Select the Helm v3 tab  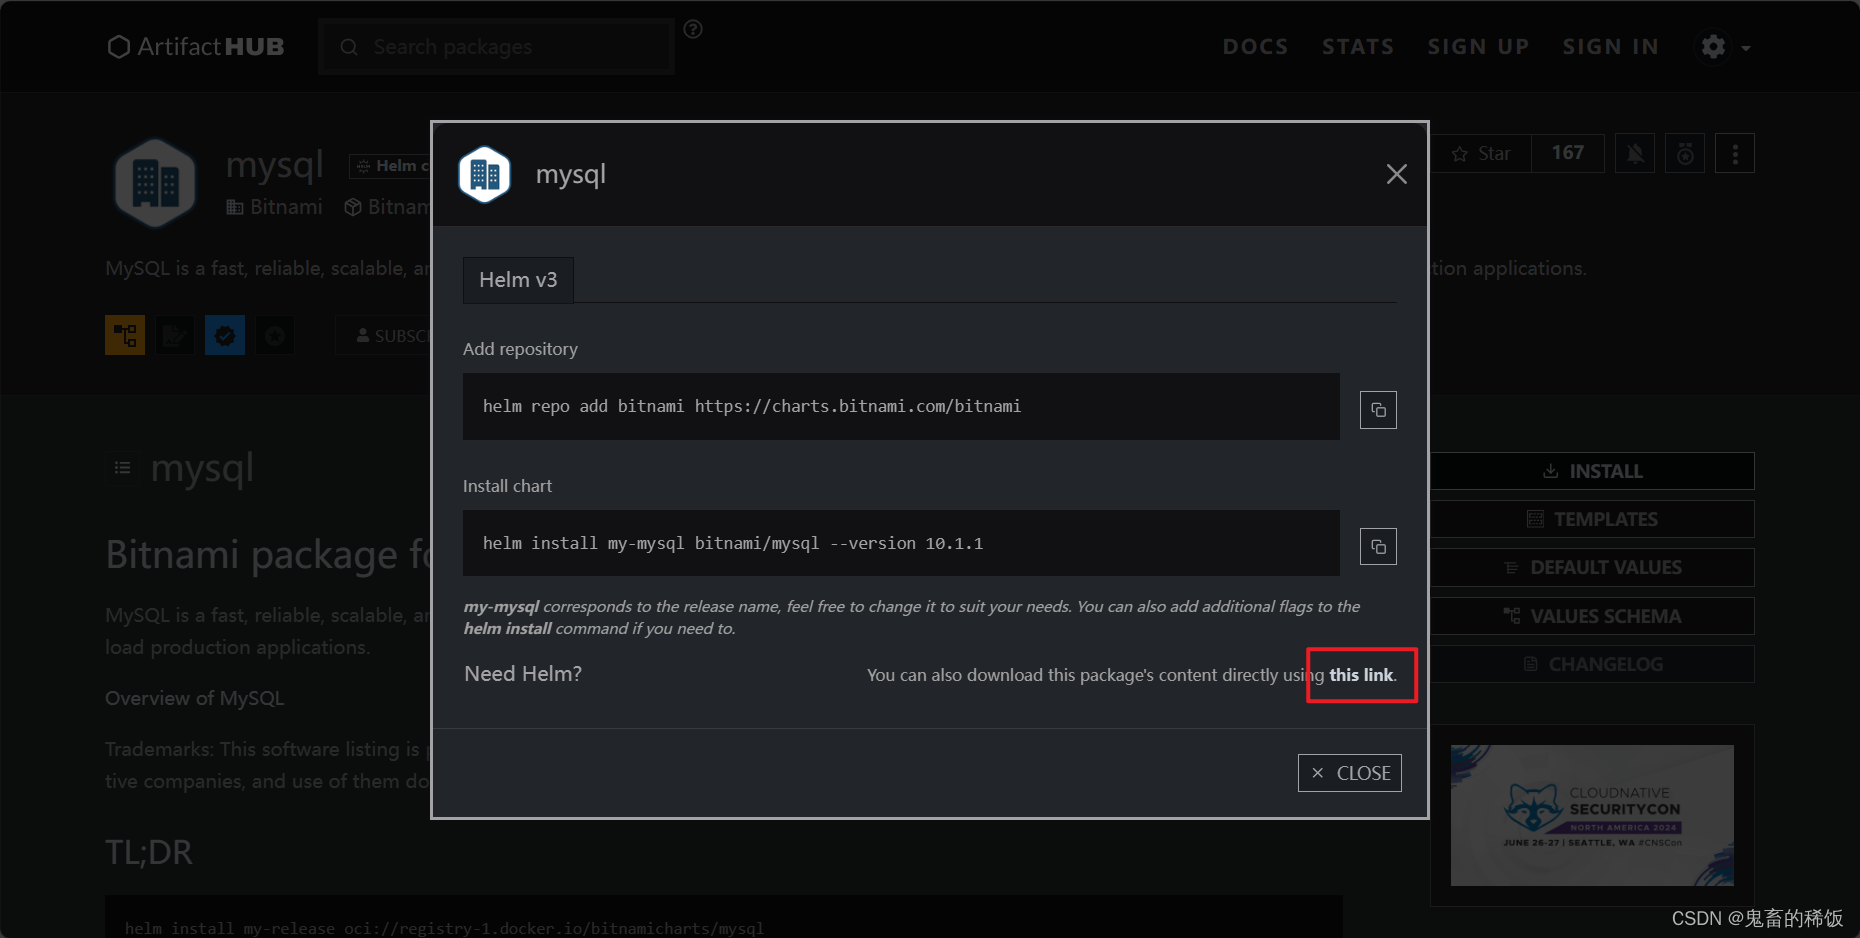[518, 280]
